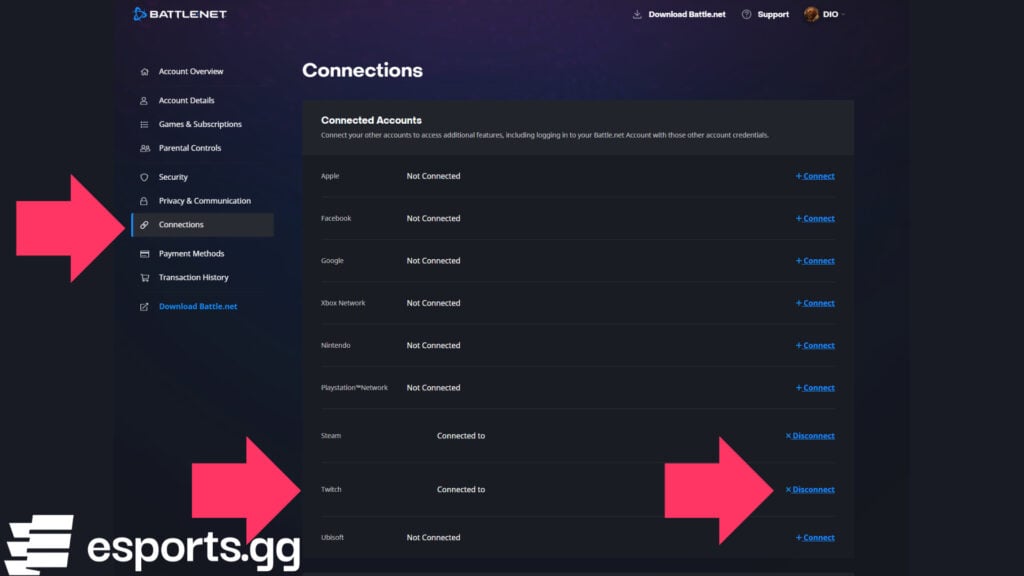Disconnect the Steam account
1024x576 pixels.
pyautogui.click(x=810, y=435)
